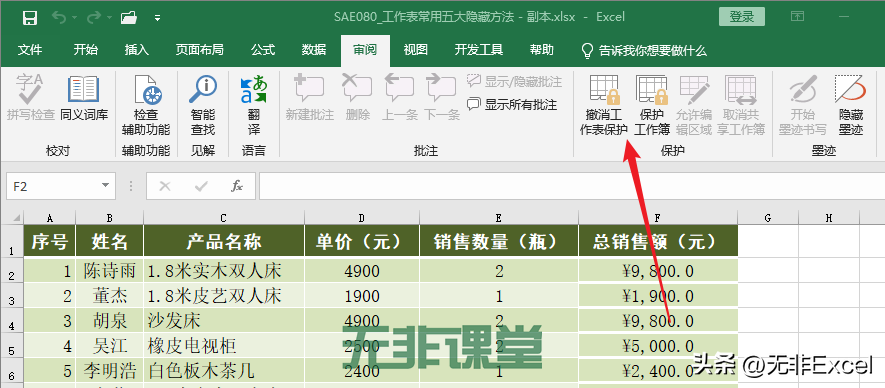Click the 告诉我你想要做什么 search box
The height and width of the screenshot is (388, 885).
click(x=644, y=50)
